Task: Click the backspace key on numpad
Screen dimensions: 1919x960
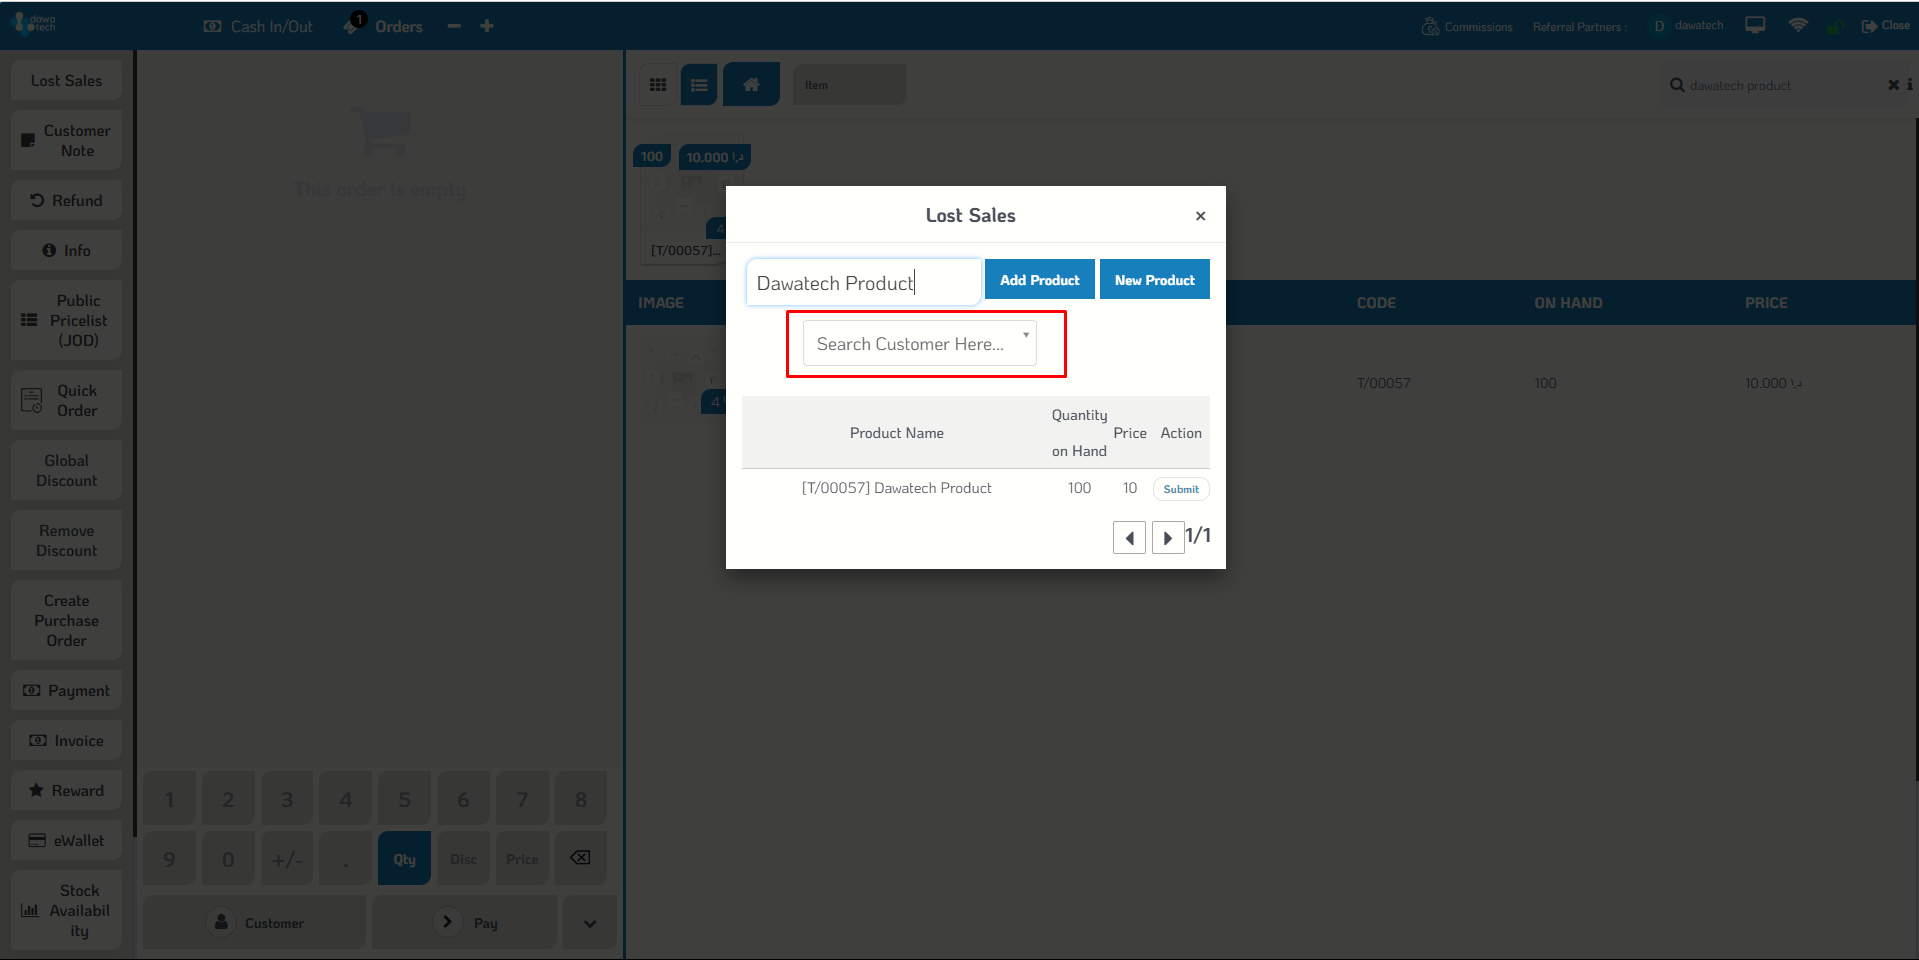Action: click(x=580, y=858)
